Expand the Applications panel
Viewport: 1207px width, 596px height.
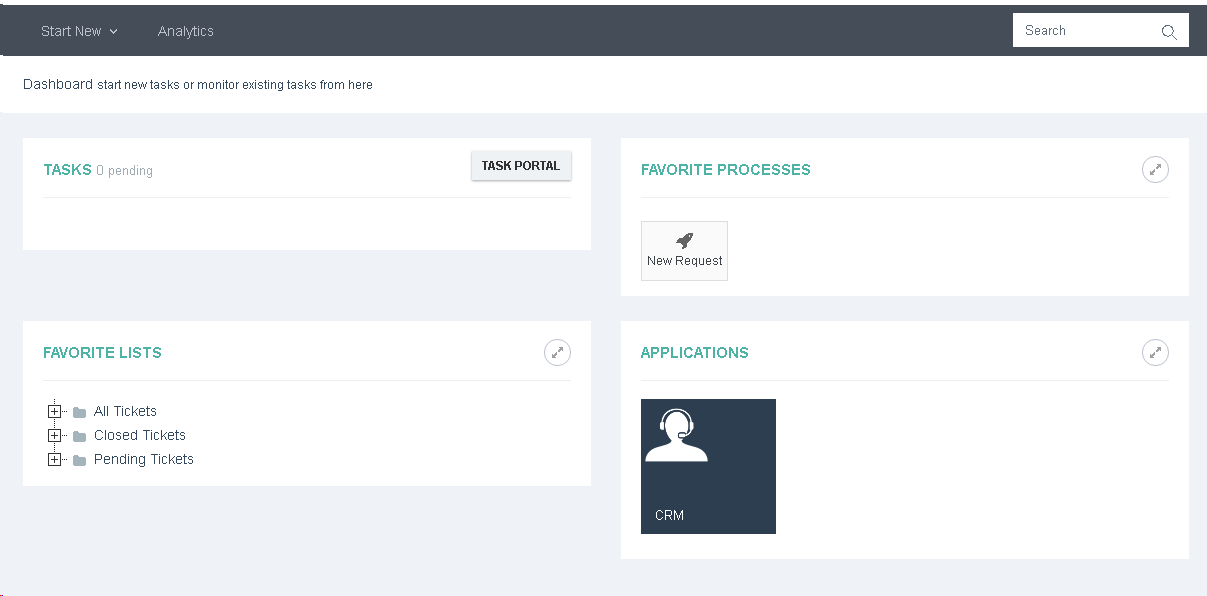[x=1155, y=353]
